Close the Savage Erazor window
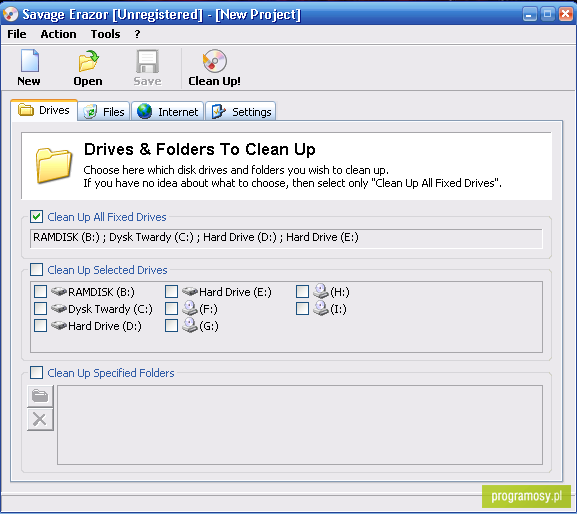The height and width of the screenshot is (514, 577). coord(566,14)
